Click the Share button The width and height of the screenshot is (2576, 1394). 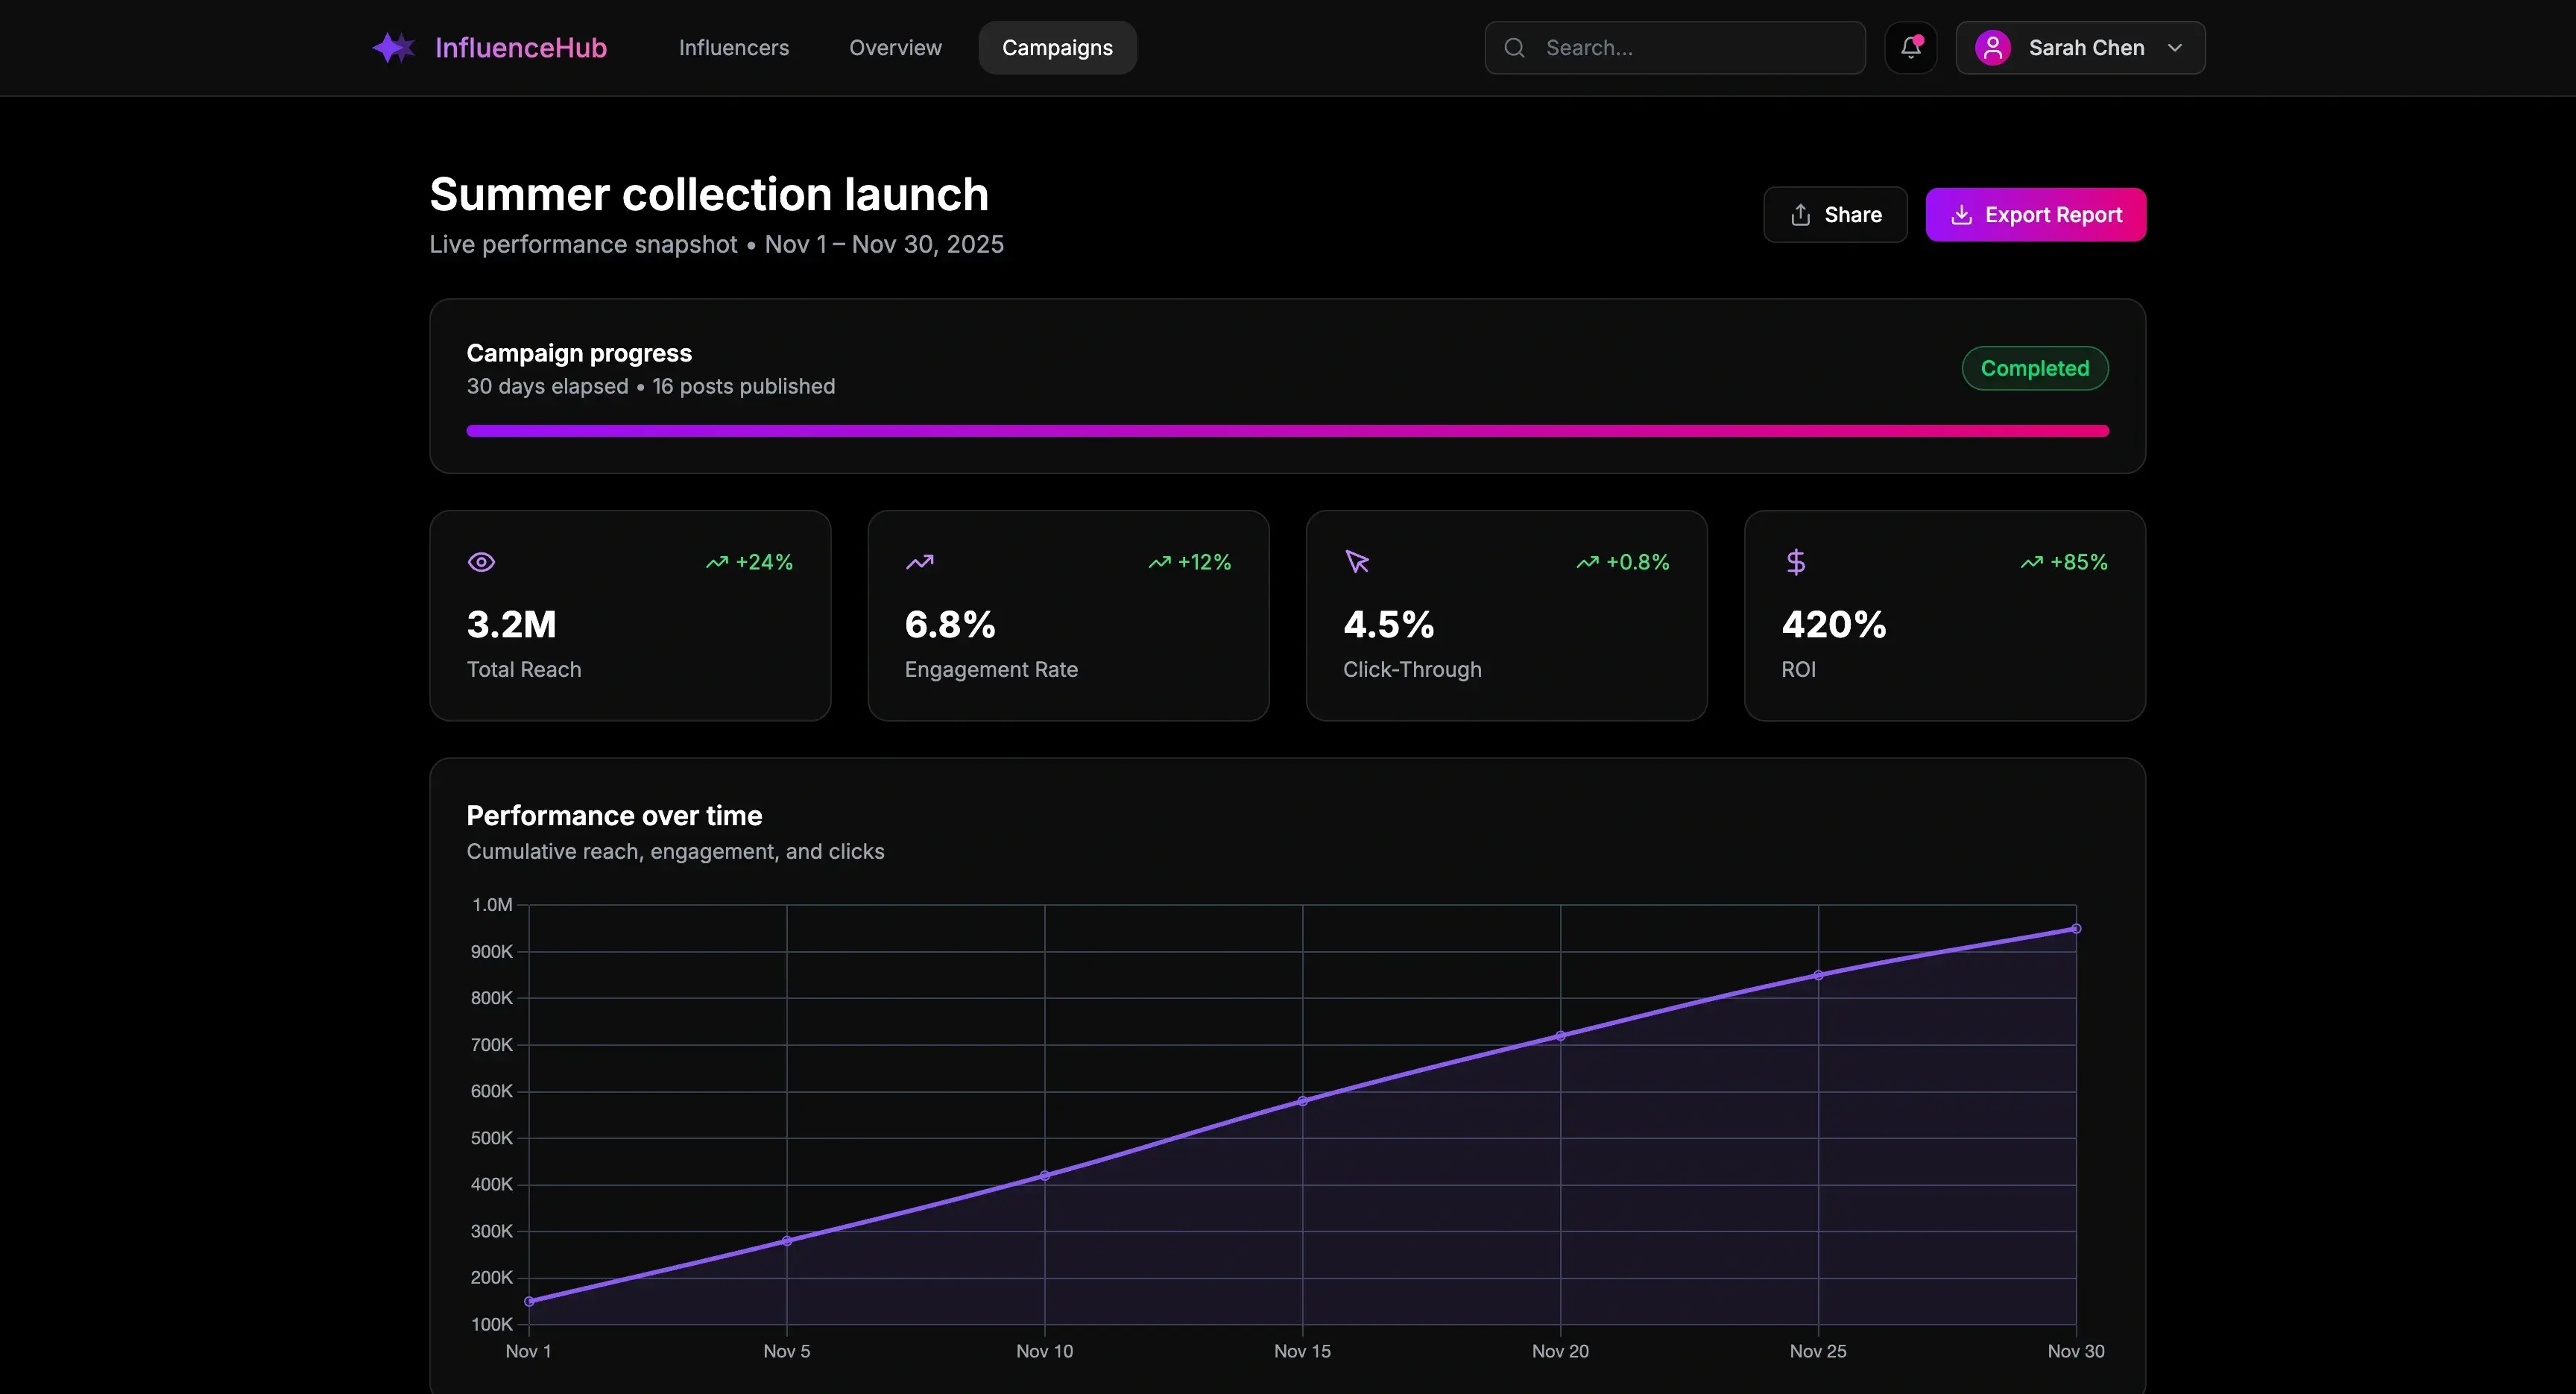pyautogui.click(x=1835, y=214)
